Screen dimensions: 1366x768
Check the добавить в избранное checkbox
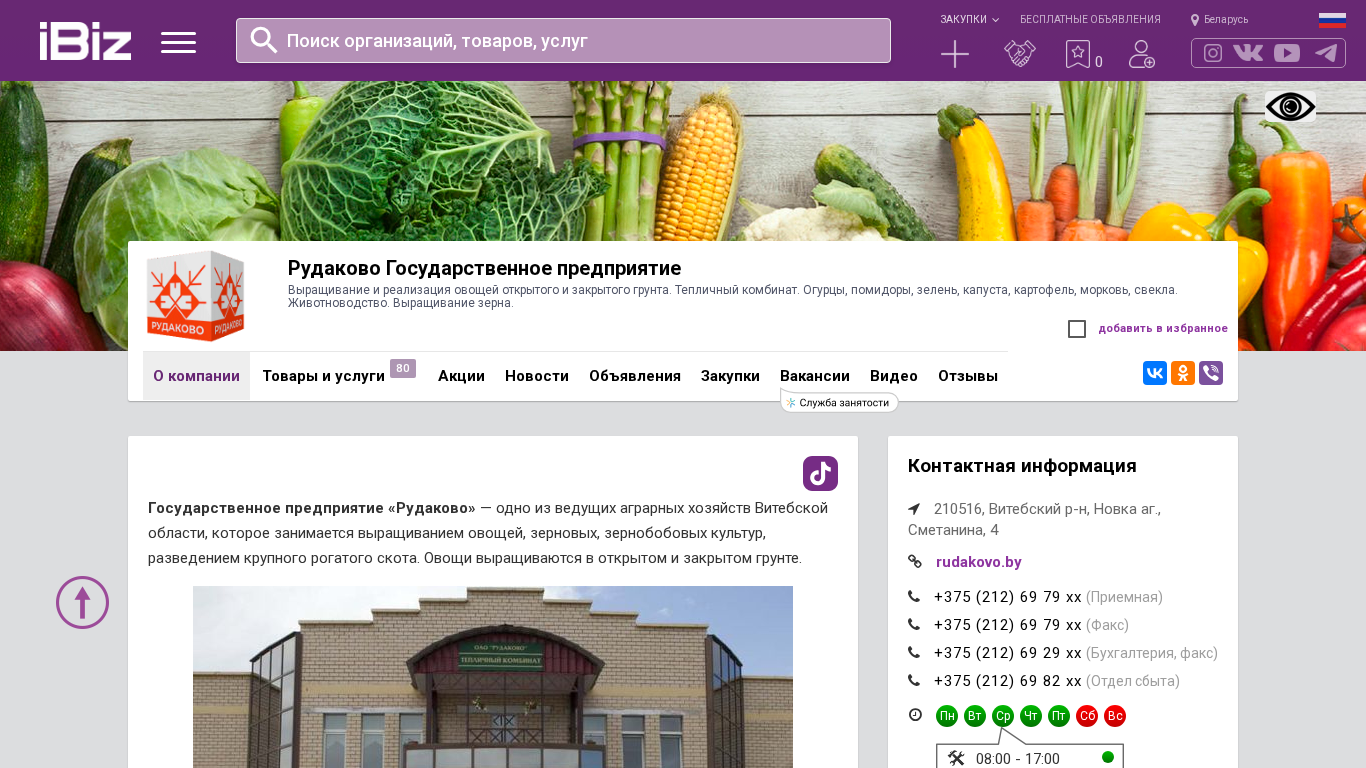[1077, 329]
